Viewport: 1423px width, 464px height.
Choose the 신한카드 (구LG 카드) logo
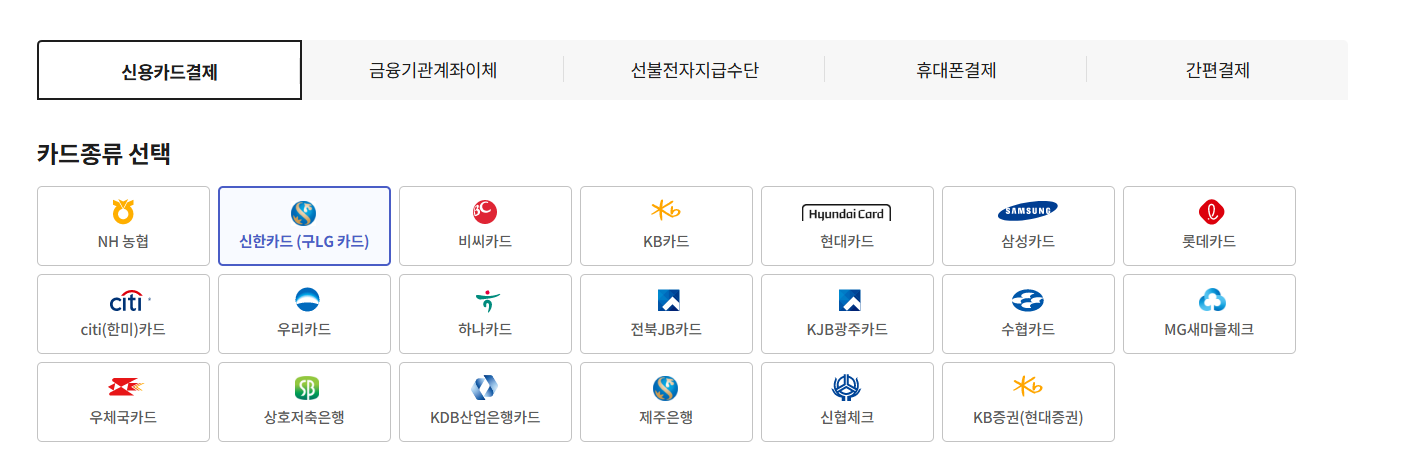(x=304, y=212)
